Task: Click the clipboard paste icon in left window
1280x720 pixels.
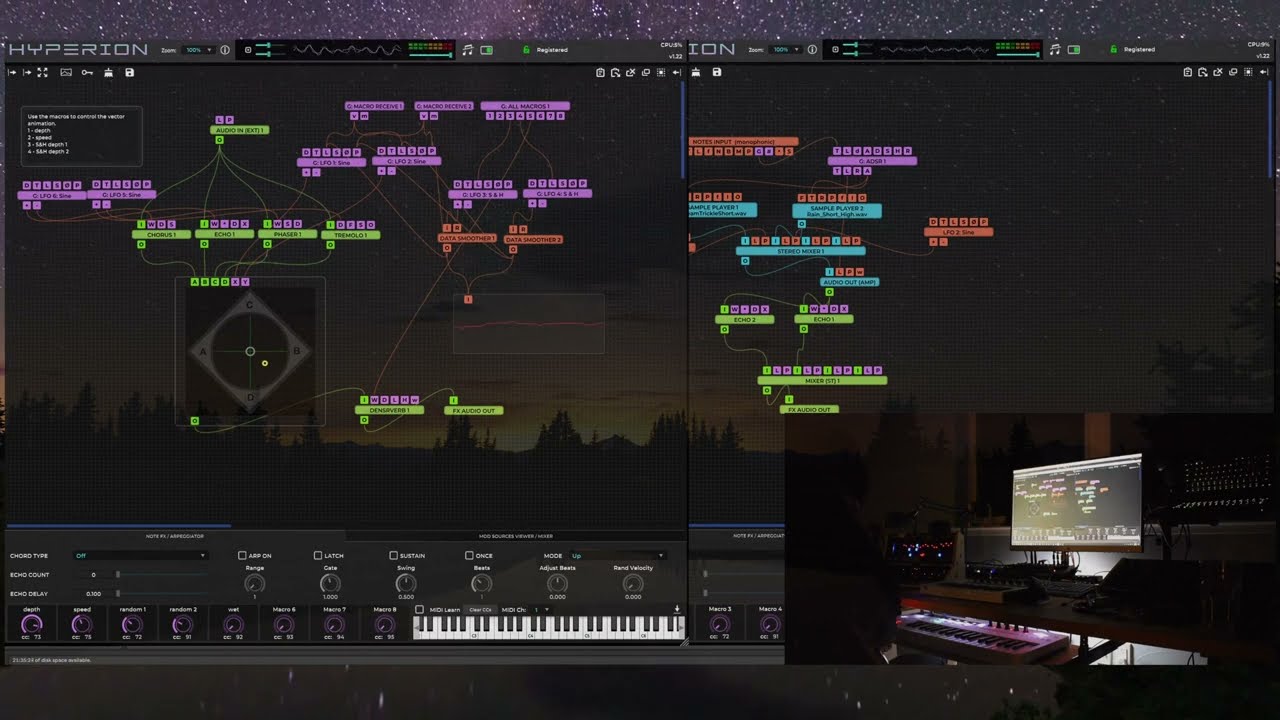Action: tap(600, 72)
